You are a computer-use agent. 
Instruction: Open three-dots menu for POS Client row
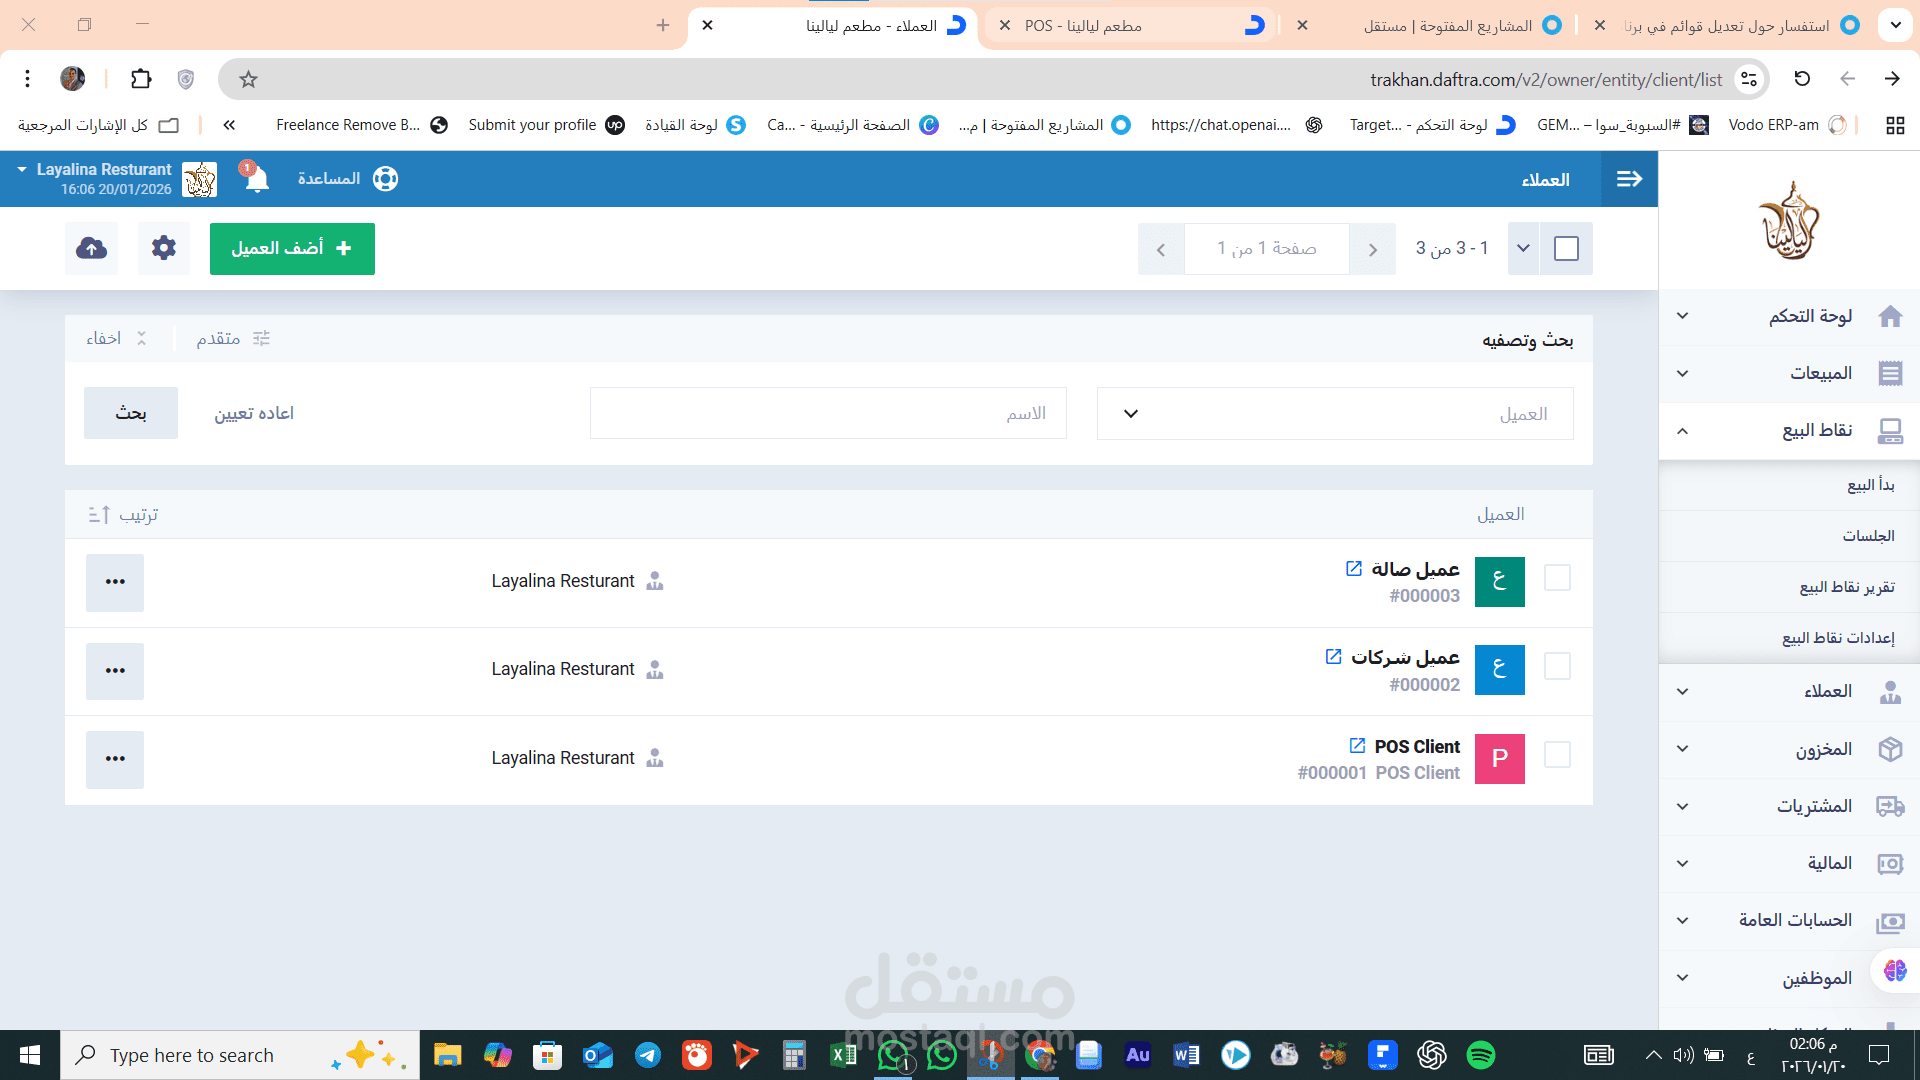tap(115, 759)
